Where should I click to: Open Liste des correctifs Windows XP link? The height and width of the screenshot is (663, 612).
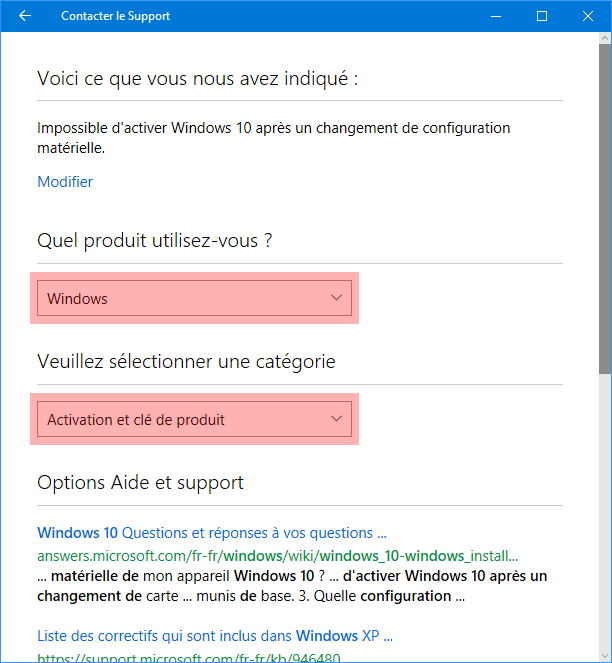pyautogui.click(x=215, y=636)
